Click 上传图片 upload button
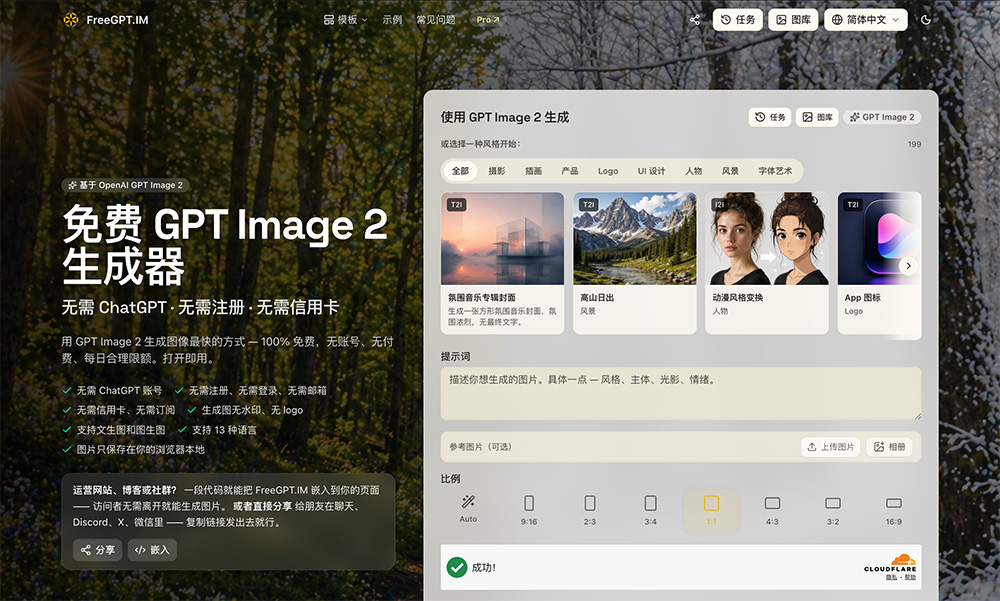This screenshot has height=601, width=1000. tap(831, 447)
